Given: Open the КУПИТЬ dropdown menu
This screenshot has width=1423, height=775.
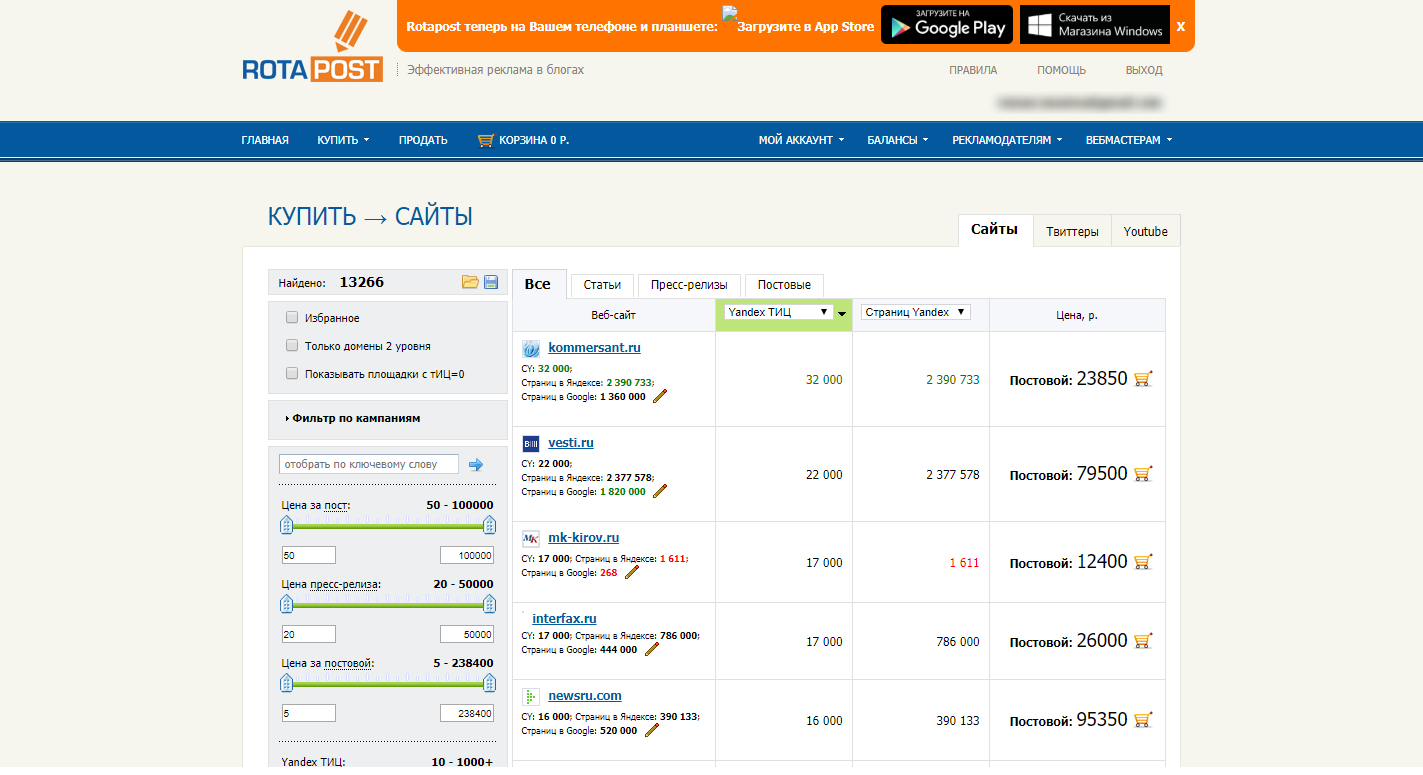Looking at the screenshot, I should point(343,140).
